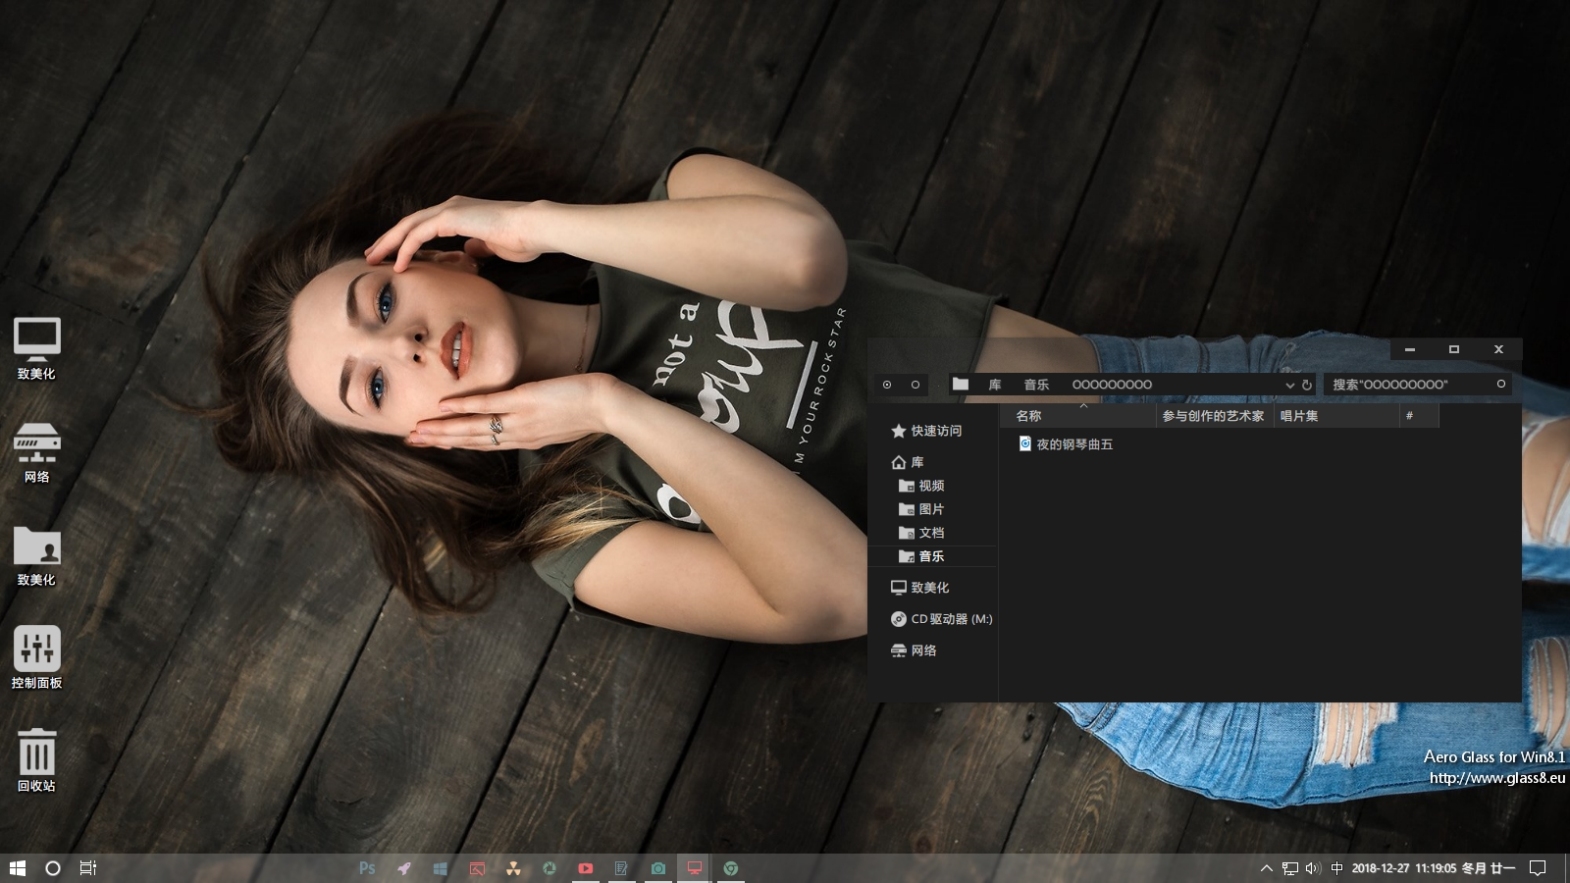Viewport: 1570px width, 883px height.
Task: Open the 文档 library
Action: pos(921,533)
